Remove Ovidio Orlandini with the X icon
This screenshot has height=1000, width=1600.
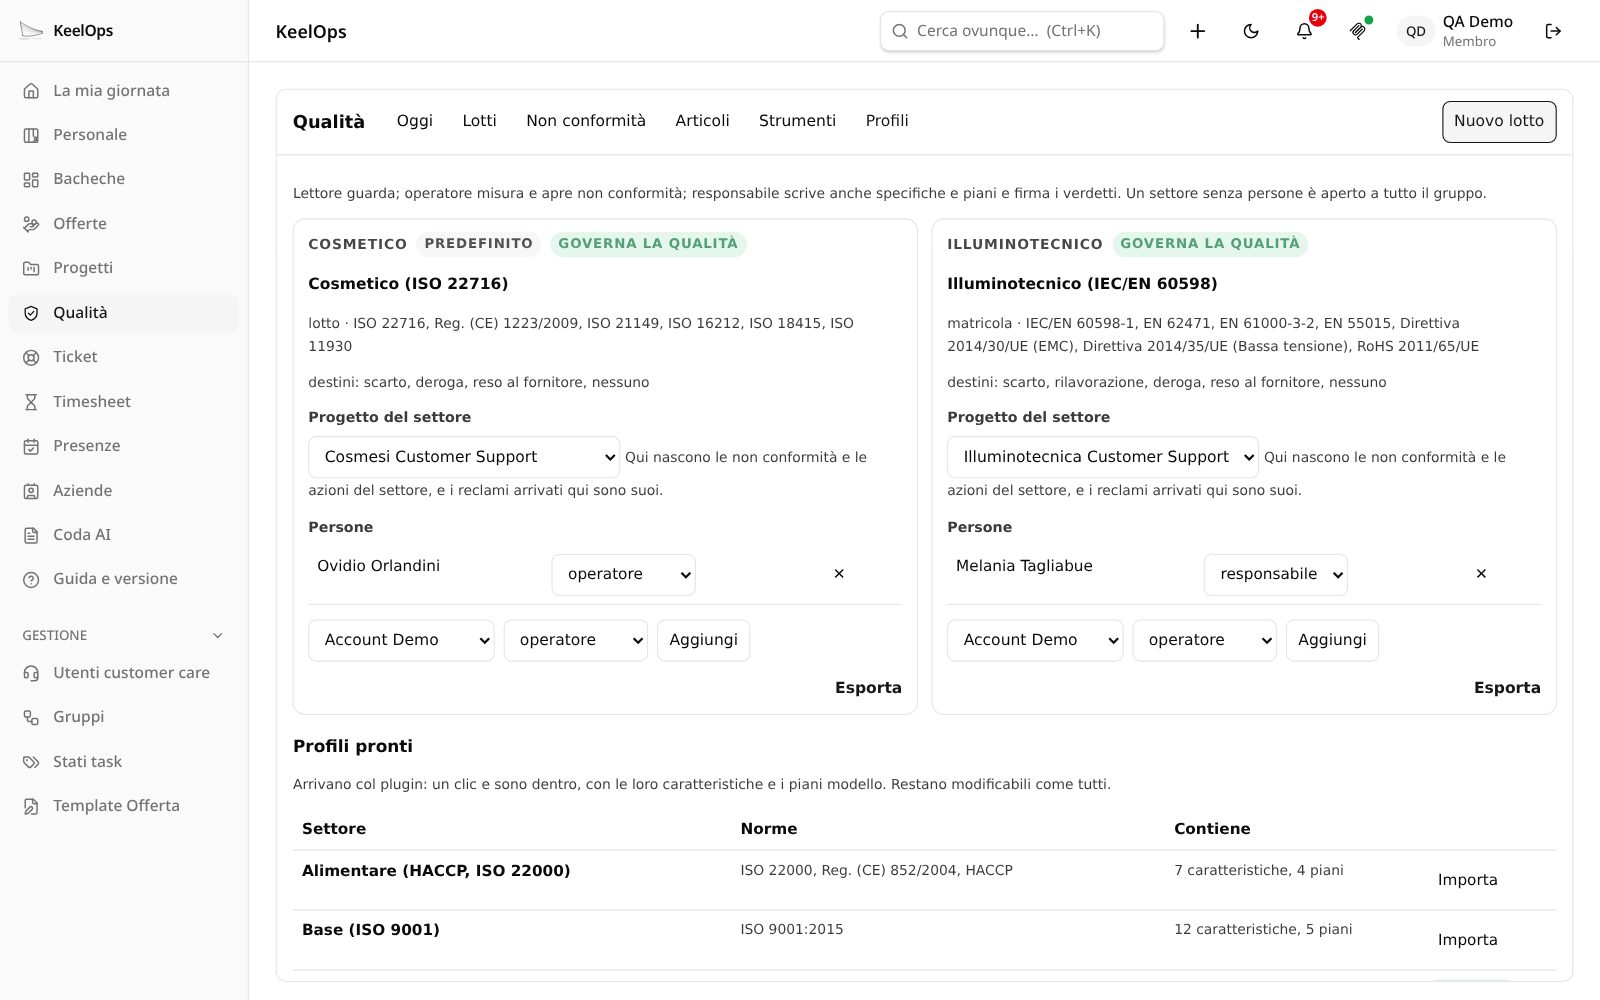(839, 574)
